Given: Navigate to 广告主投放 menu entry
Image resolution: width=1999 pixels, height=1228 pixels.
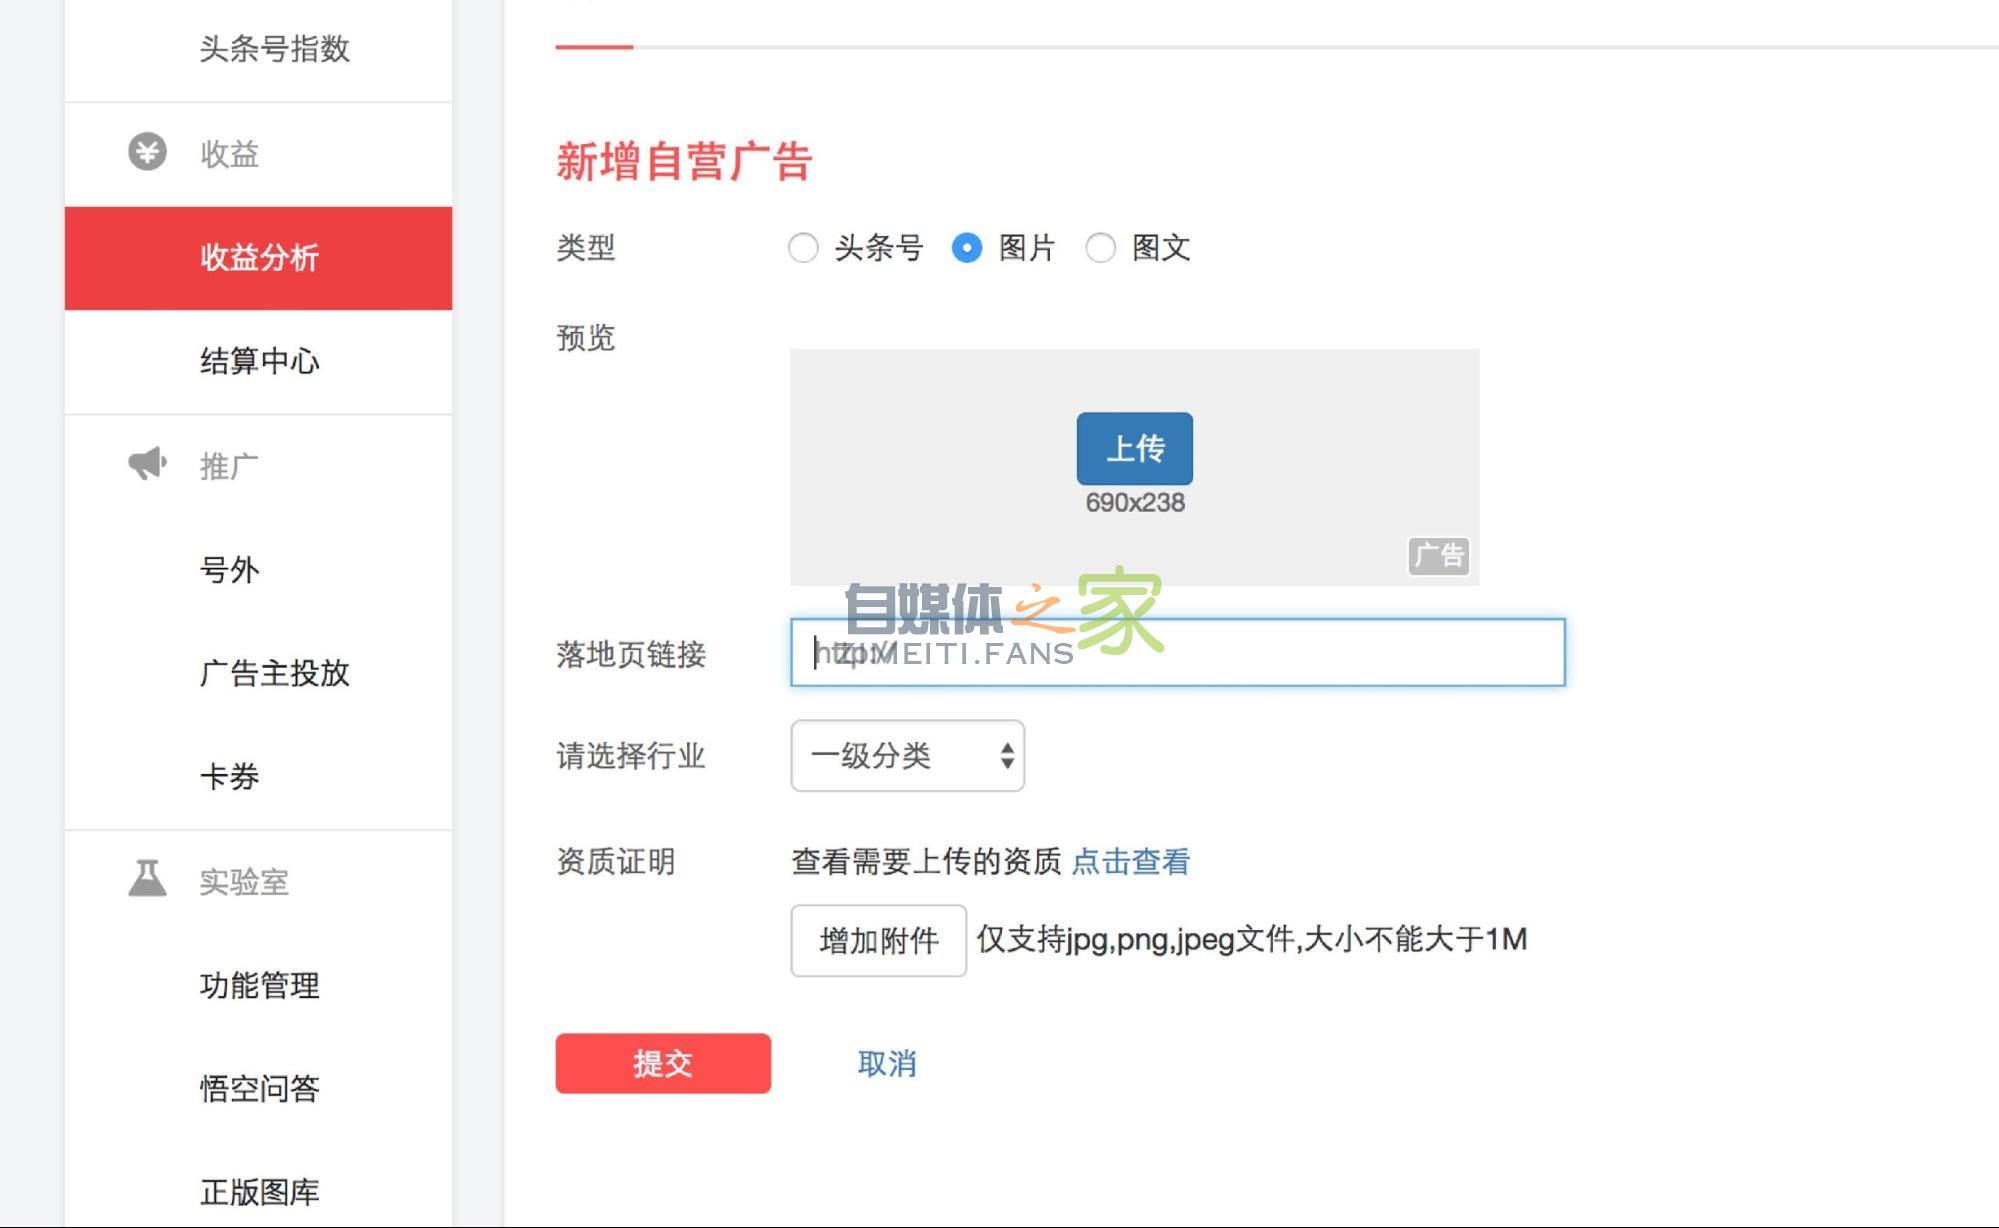Looking at the screenshot, I should pyautogui.click(x=273, y=673).
